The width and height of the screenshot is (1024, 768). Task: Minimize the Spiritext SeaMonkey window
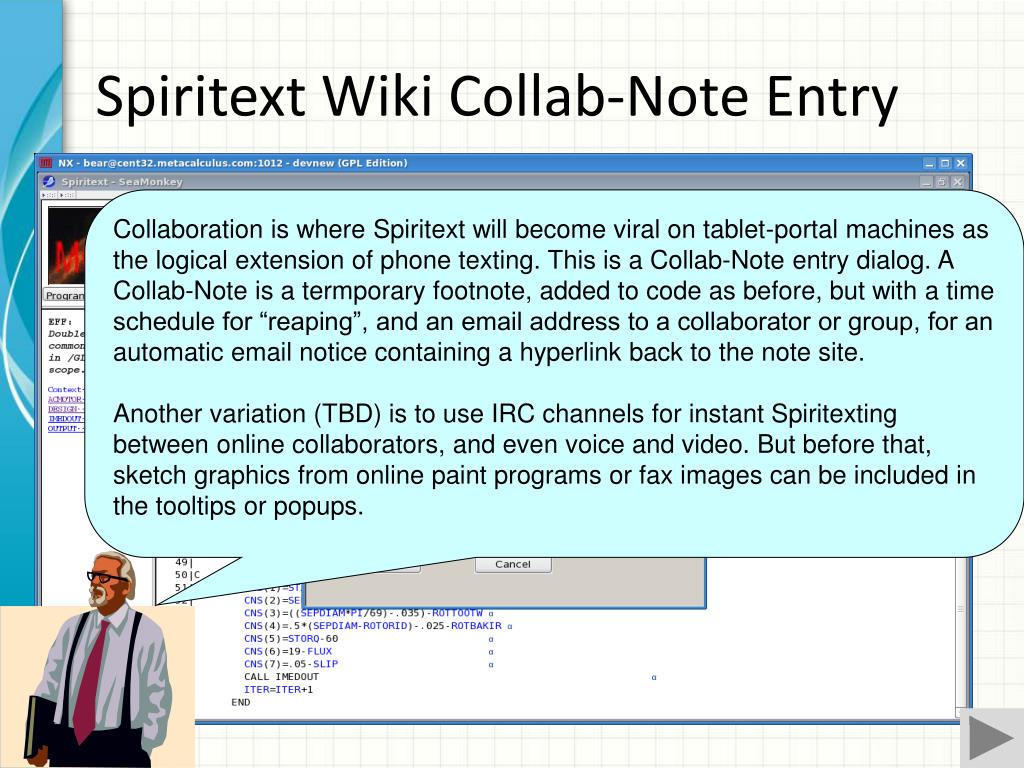coord(926,182)
